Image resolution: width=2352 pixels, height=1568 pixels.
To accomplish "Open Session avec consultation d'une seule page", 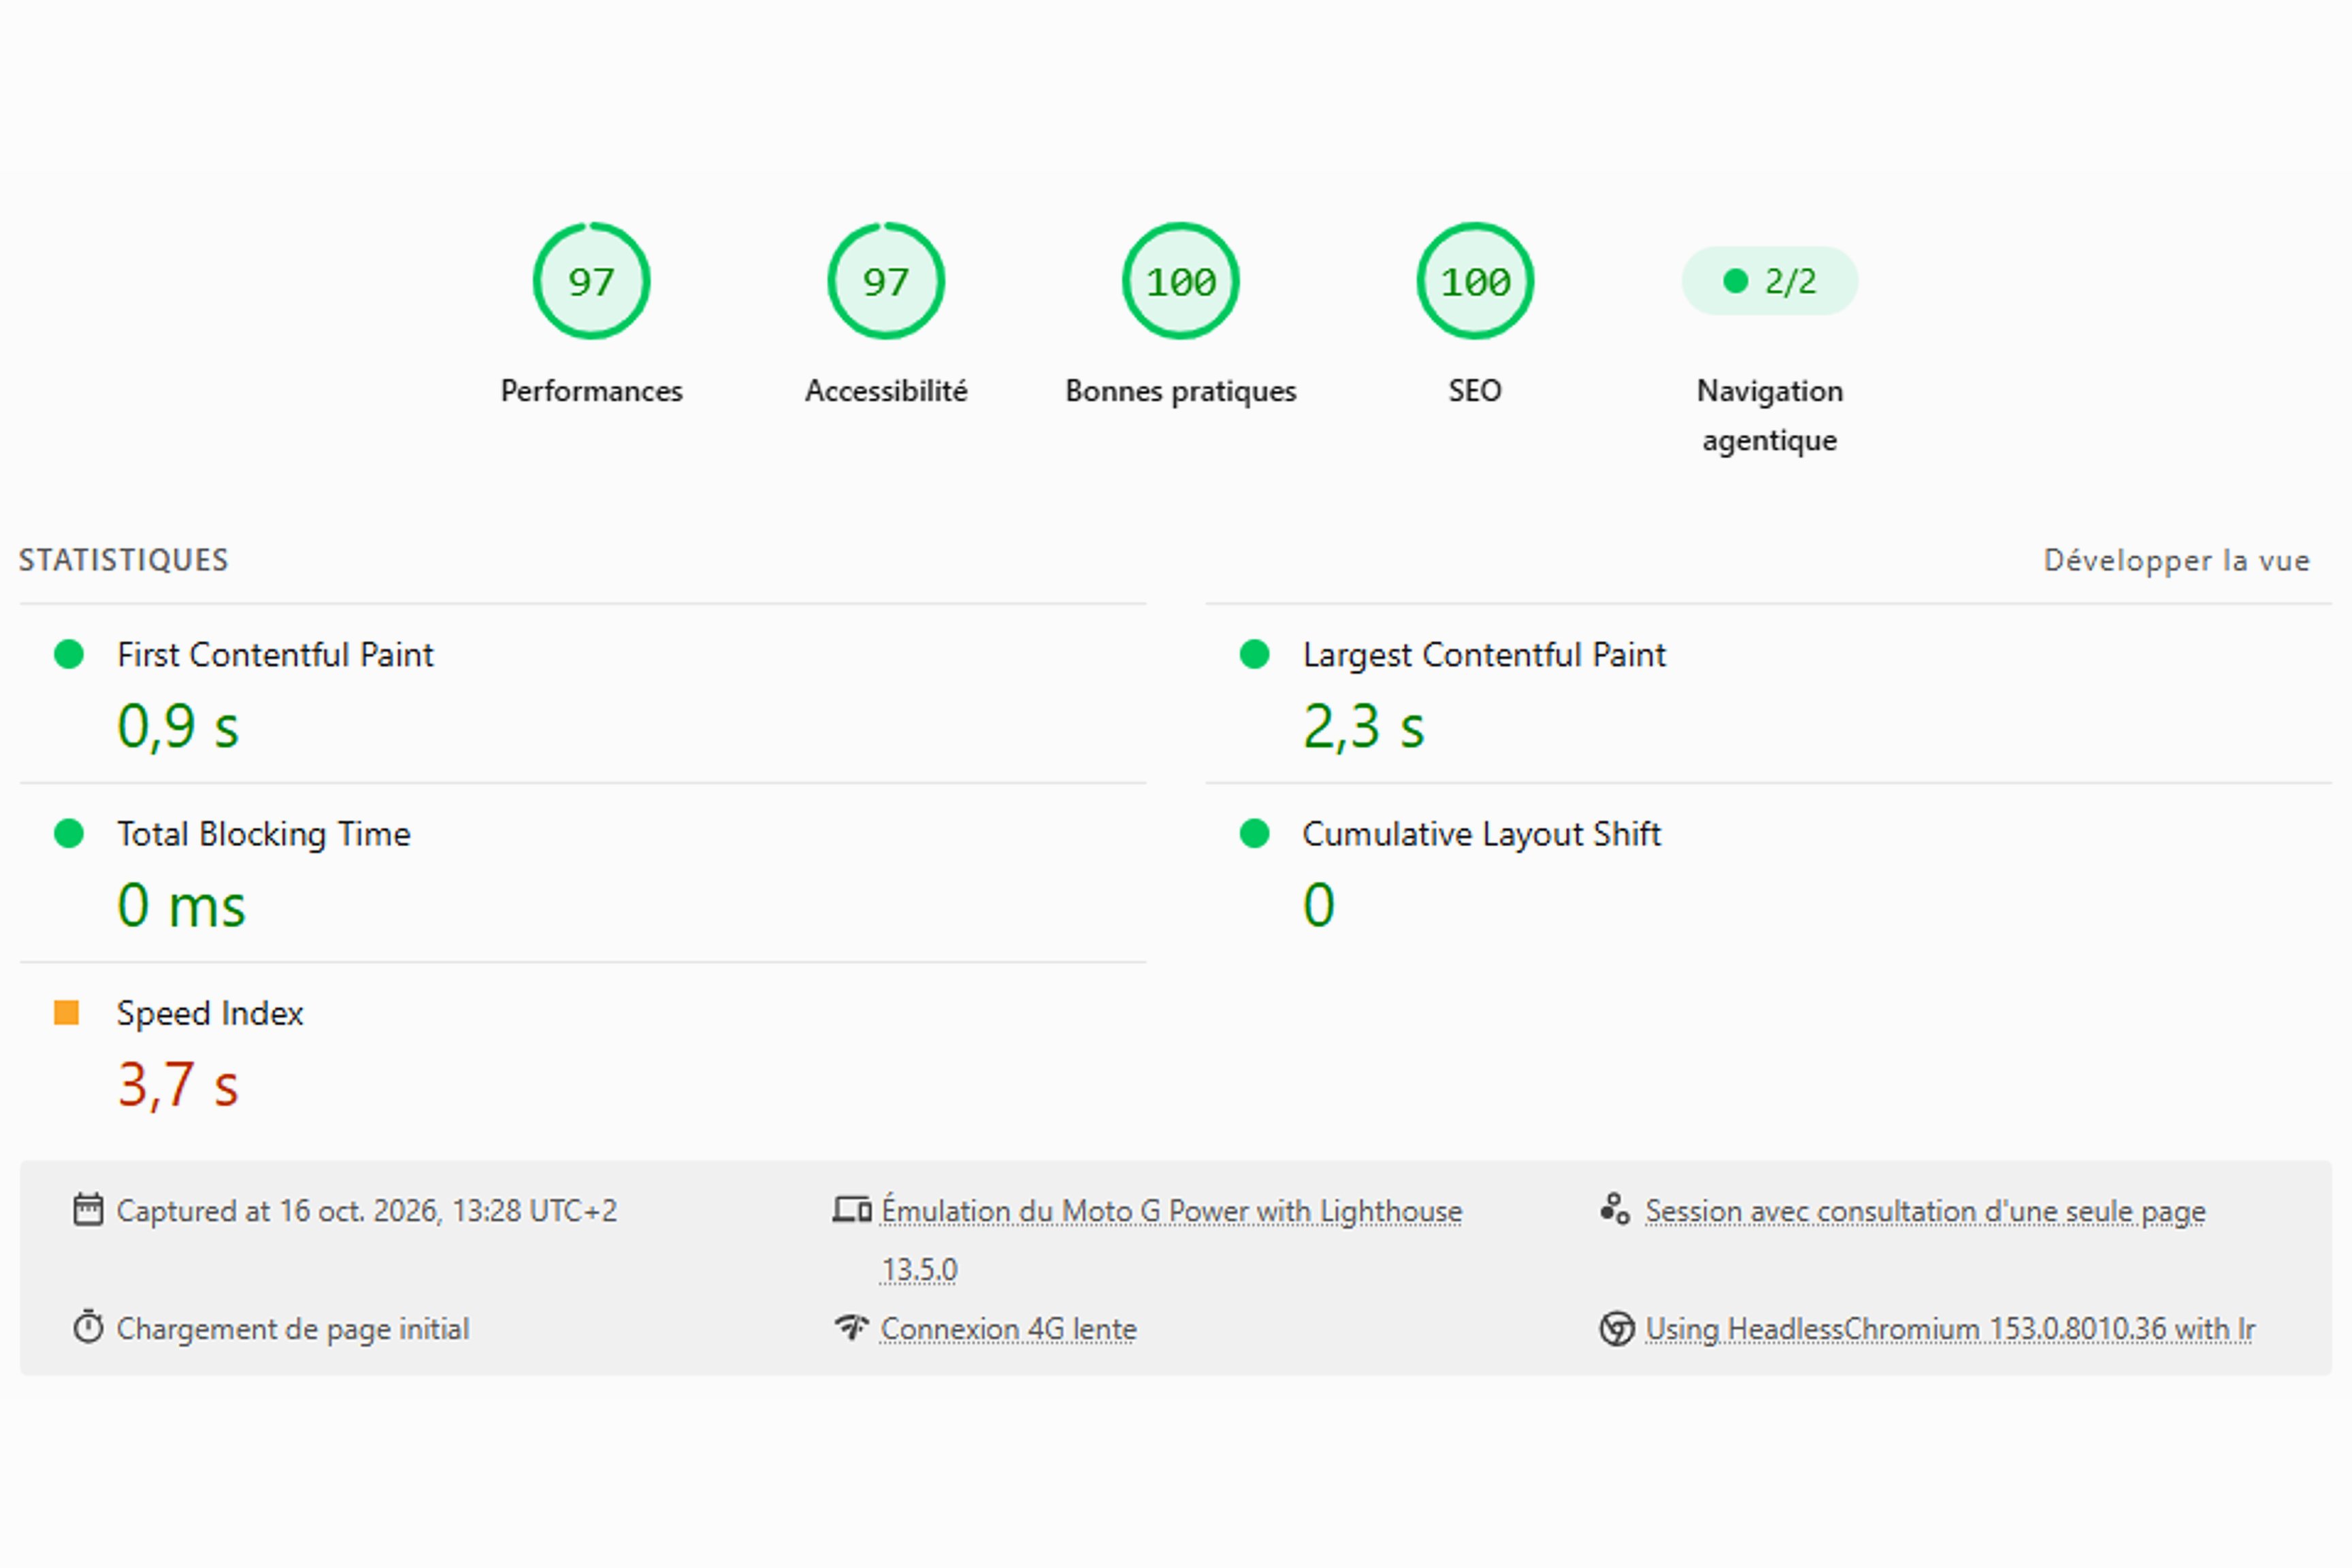I will [1925, 1211].
